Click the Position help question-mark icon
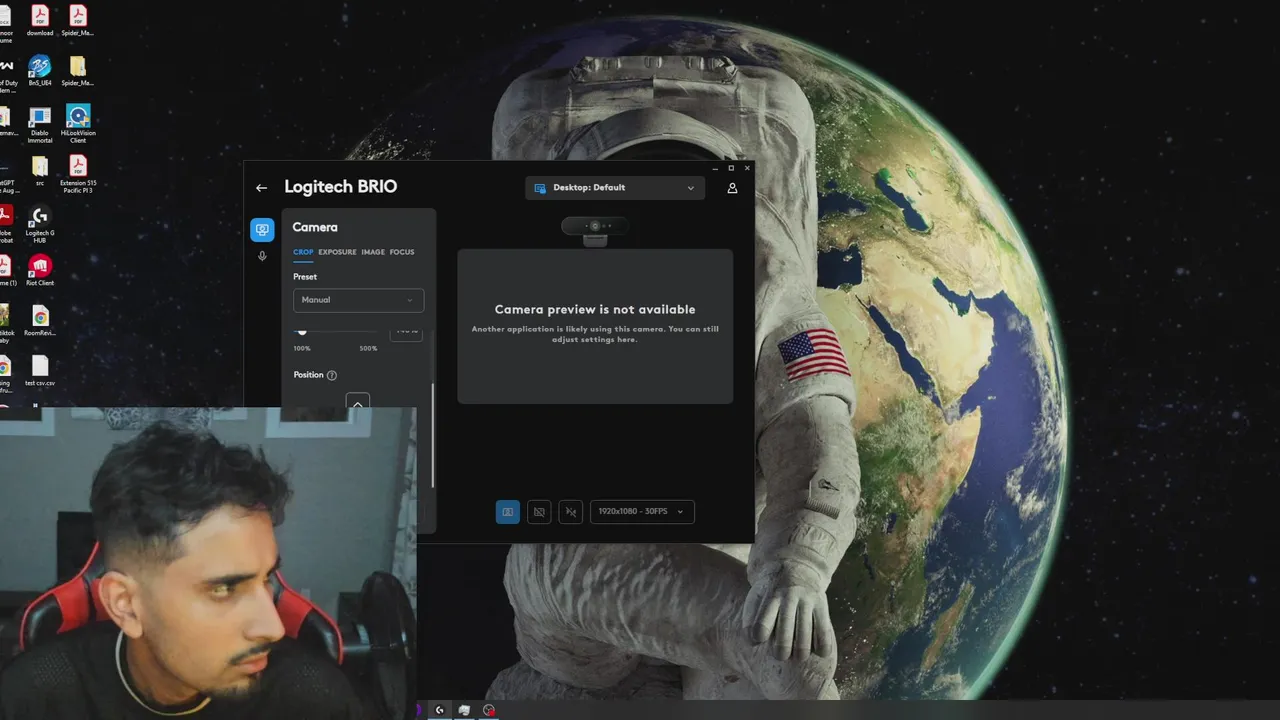Viewport: 1280px width, 720px height. tap(332, 375)
